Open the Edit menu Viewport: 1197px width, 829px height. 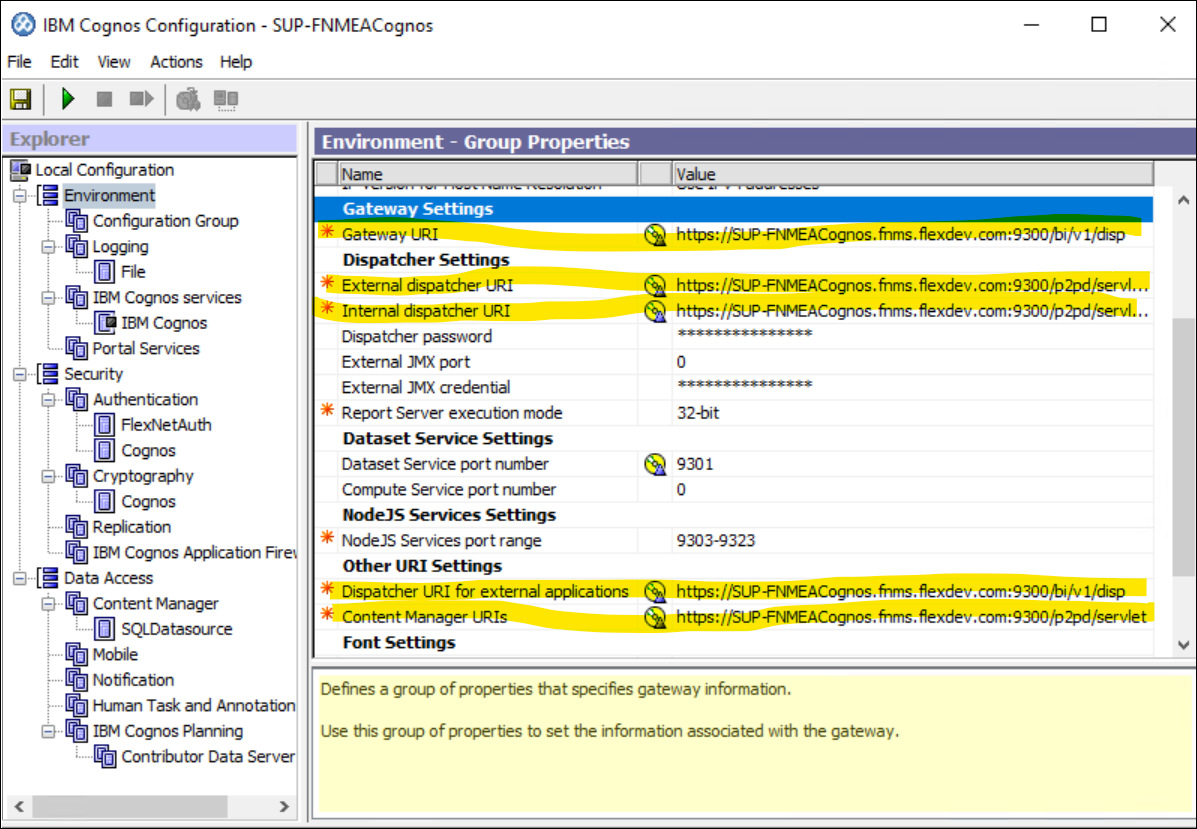pos(64,62)
